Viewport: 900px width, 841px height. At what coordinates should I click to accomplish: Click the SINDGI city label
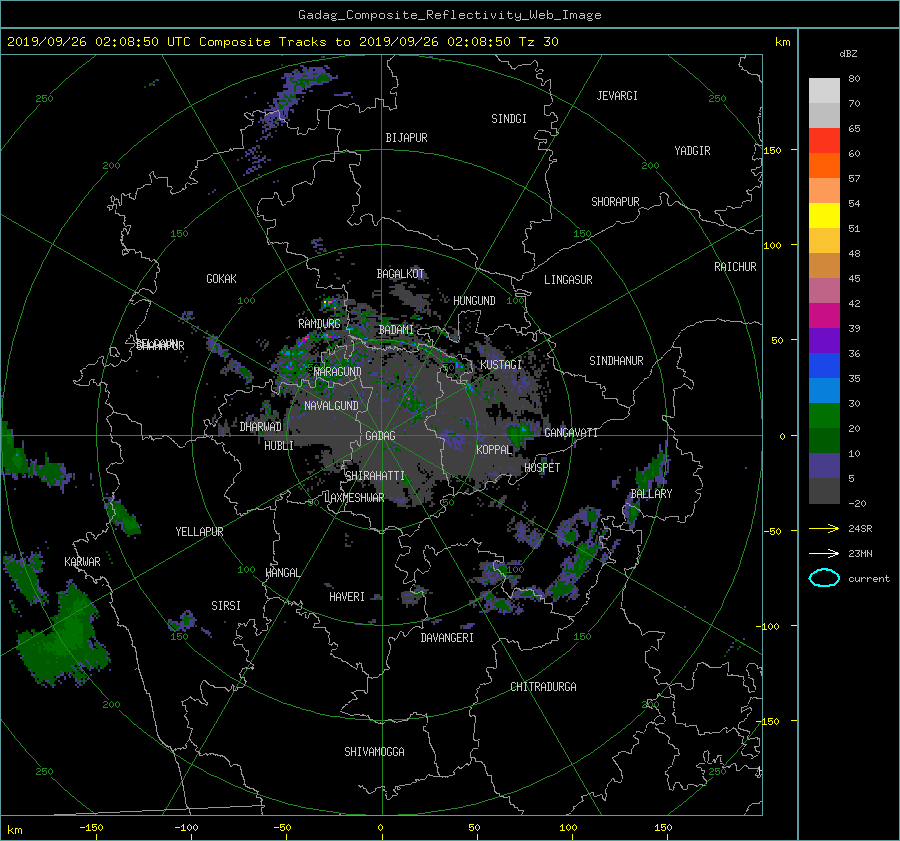pyautogui.click(x=509, y=119)
